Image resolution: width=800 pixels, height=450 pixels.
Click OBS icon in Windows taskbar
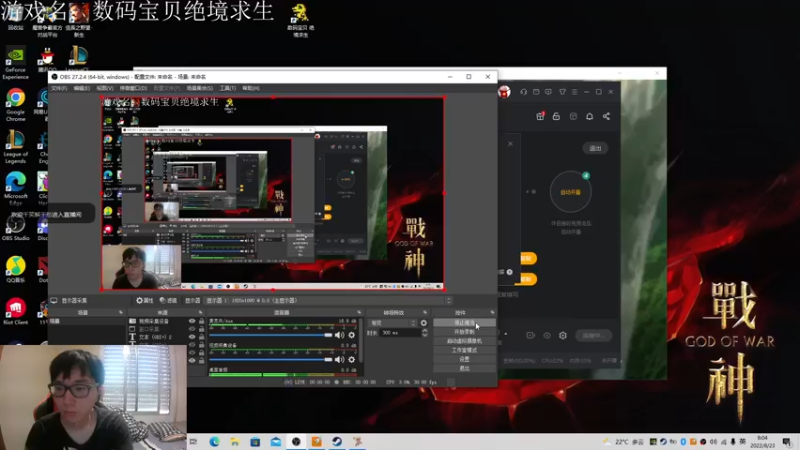pyautogui.click(x=296, y=441)
